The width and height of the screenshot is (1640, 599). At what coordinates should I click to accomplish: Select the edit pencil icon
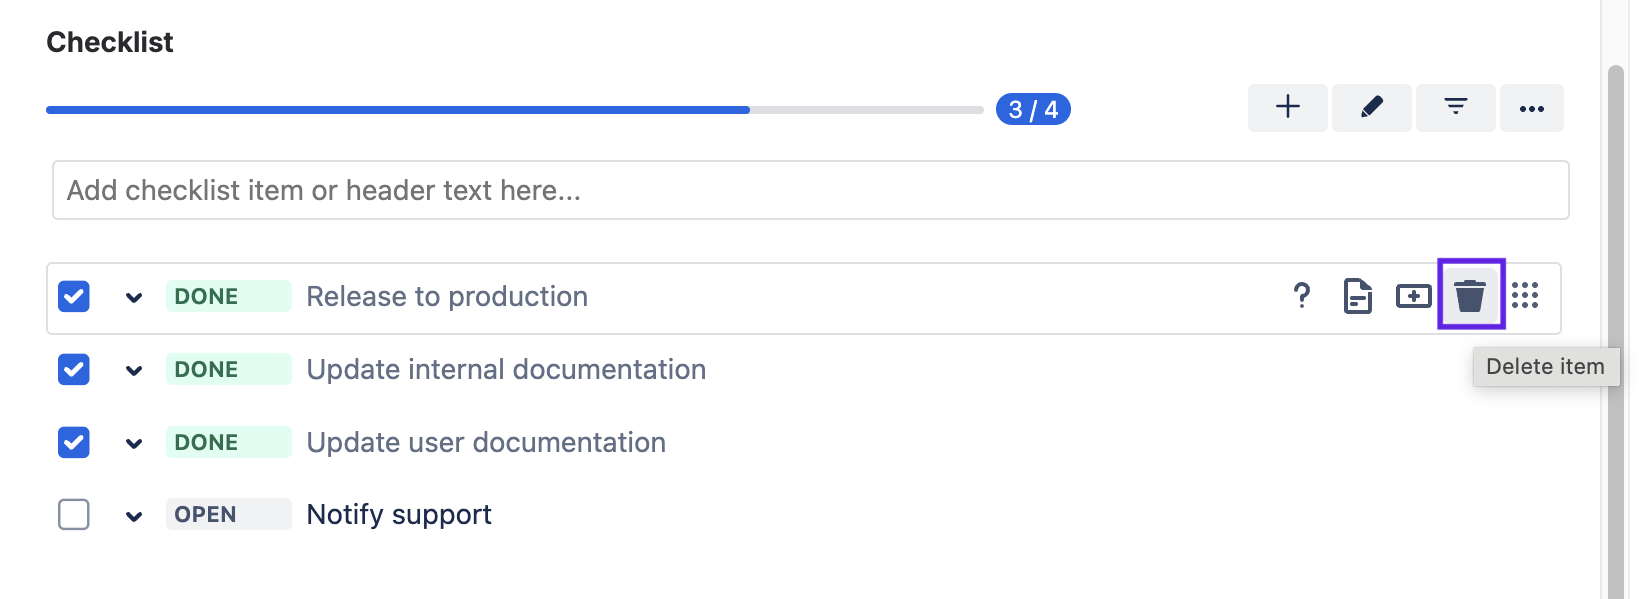coord(1371,107)
